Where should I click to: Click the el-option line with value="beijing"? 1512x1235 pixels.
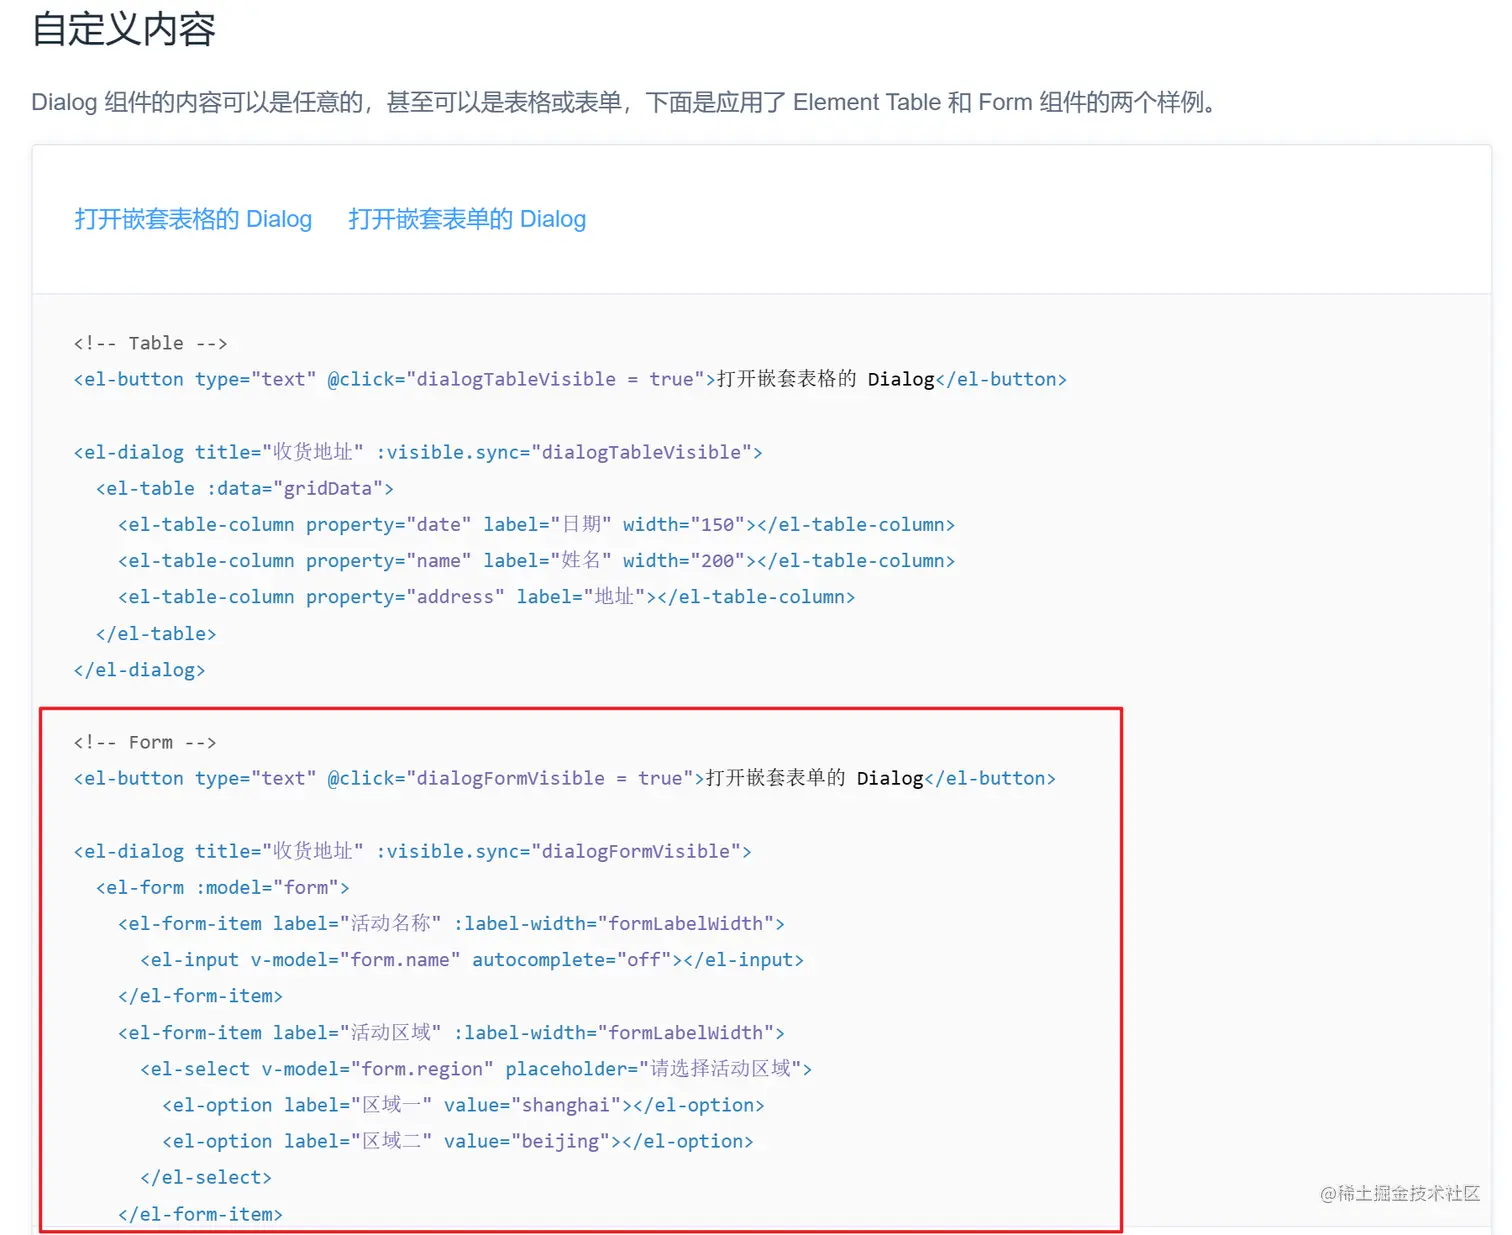[x=458, y=1141]
